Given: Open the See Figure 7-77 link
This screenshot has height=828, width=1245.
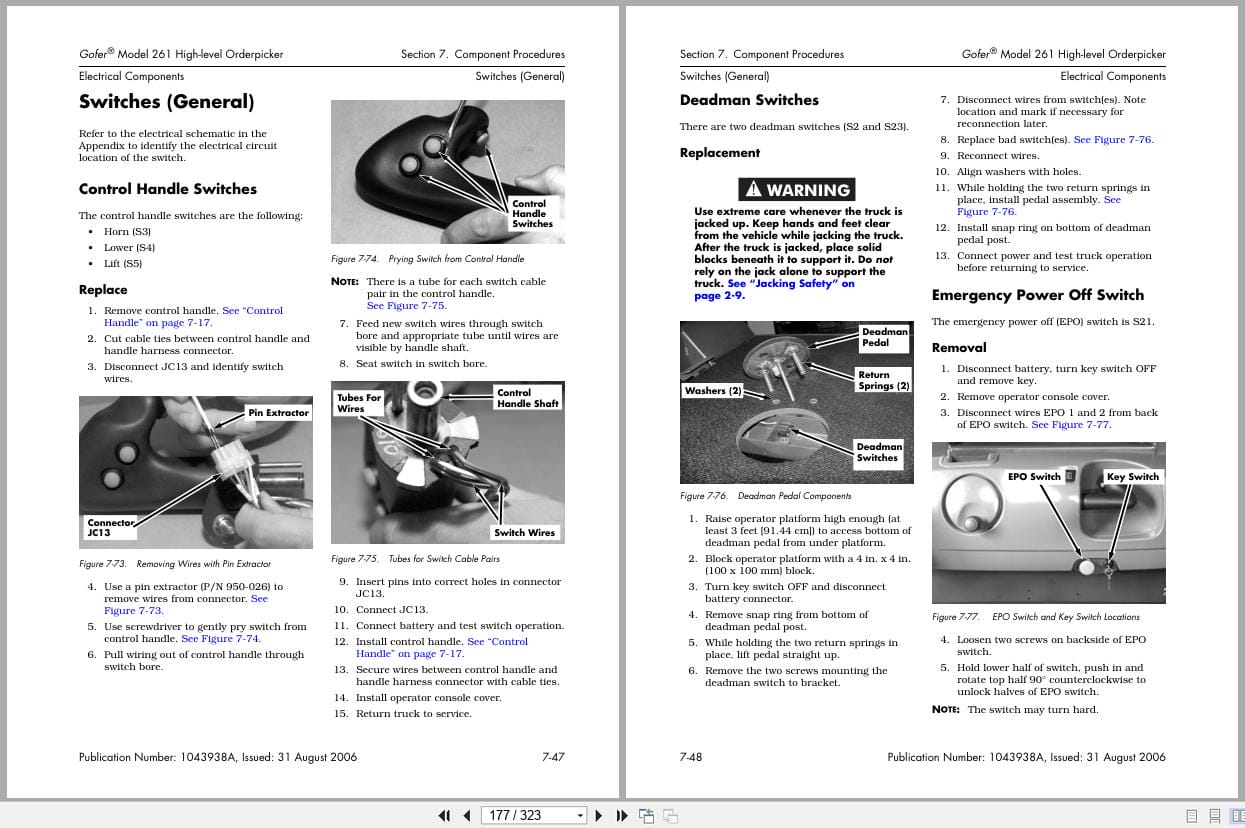Looking at the screenshot, I should [1071, 424].
